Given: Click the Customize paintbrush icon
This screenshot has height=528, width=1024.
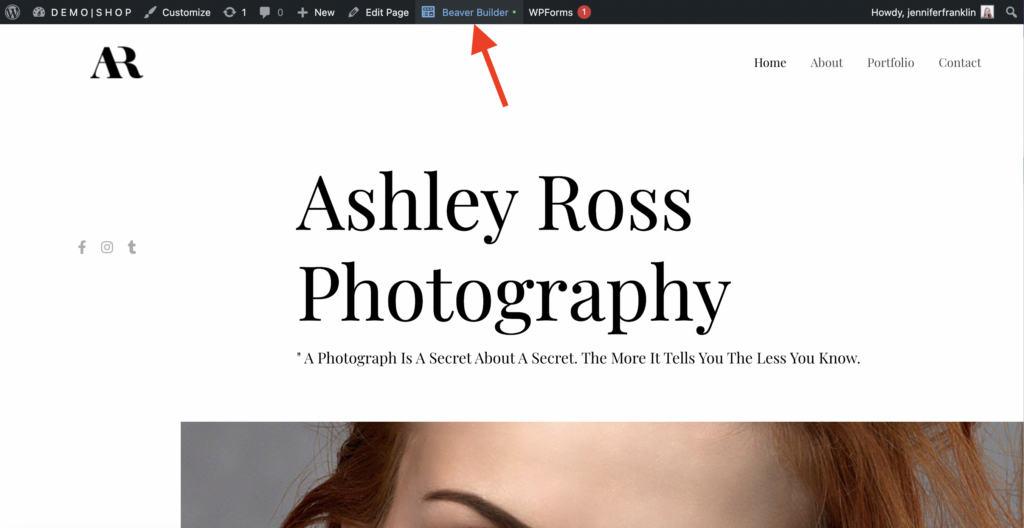Looking at the screenshot, I should pos(150,12).
